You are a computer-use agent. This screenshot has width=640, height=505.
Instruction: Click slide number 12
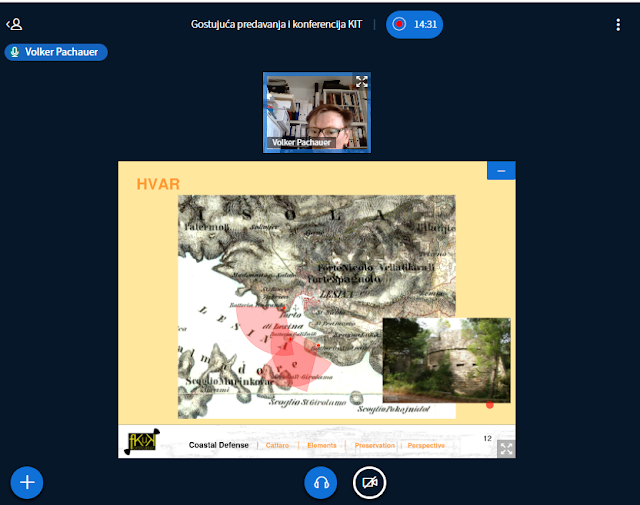(487, 438)
